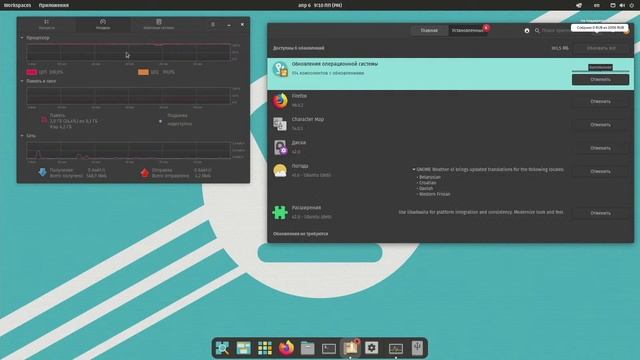Open the Terminal icon in the dock

(329, 348)
